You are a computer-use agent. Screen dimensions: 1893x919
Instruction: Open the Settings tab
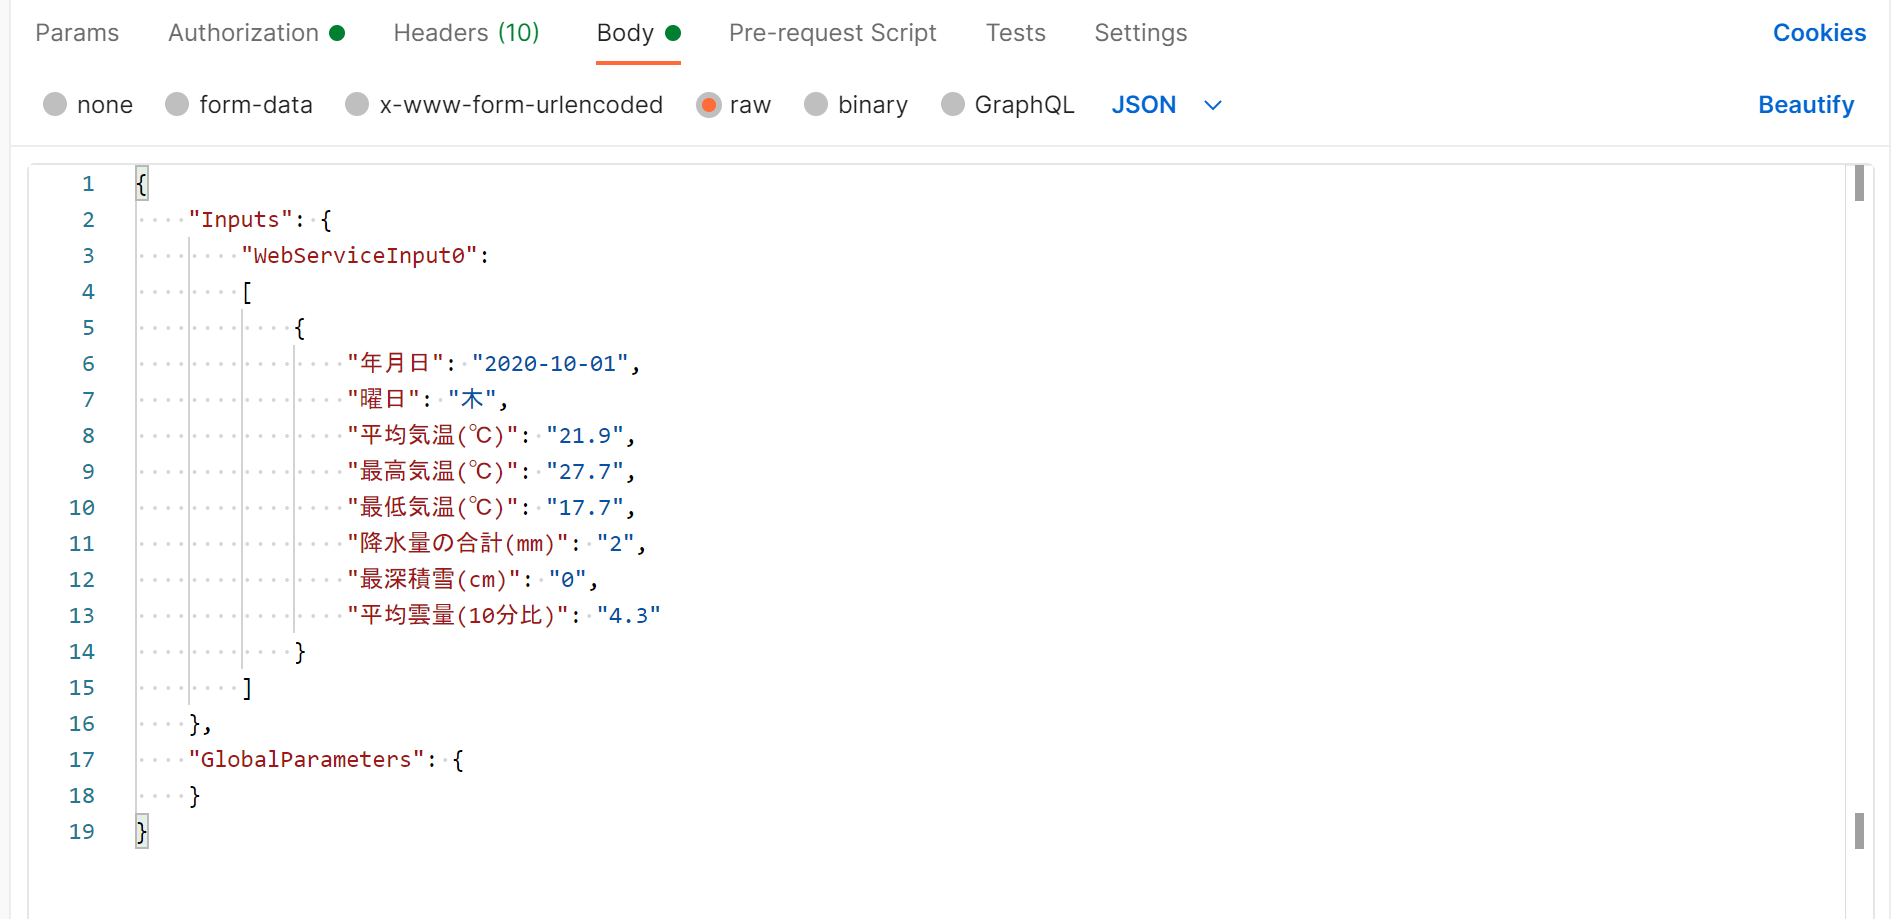(x=1140, y=33)
